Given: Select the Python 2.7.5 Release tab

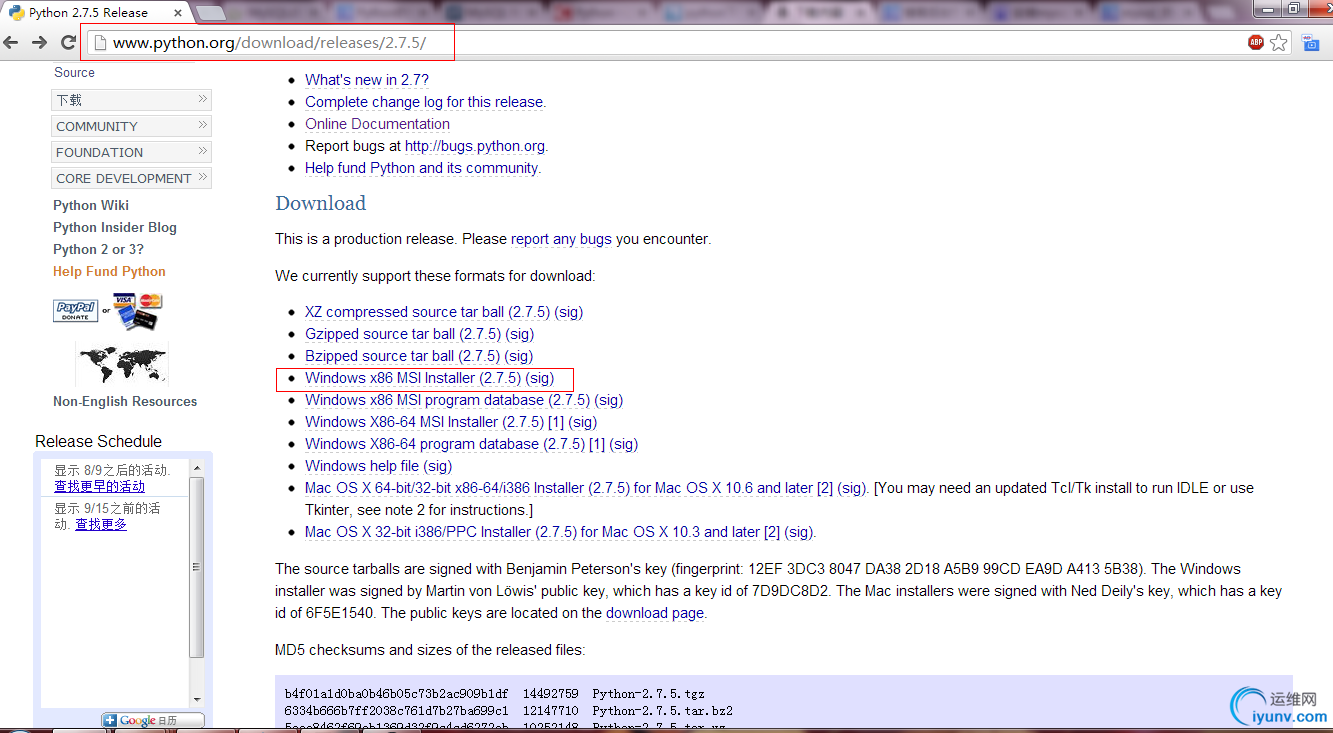Looking at the screenshot, I should [x=90, y=12].
